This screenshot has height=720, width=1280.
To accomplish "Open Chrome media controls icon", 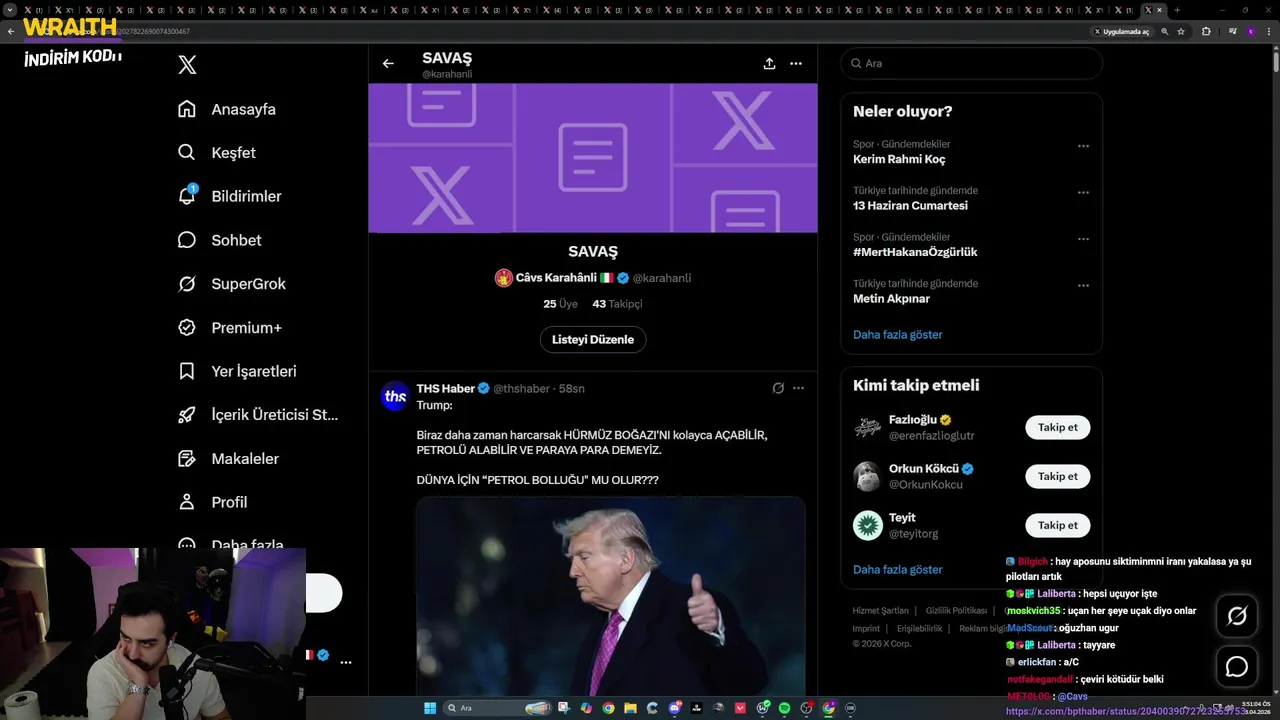I will point(1233,32).
